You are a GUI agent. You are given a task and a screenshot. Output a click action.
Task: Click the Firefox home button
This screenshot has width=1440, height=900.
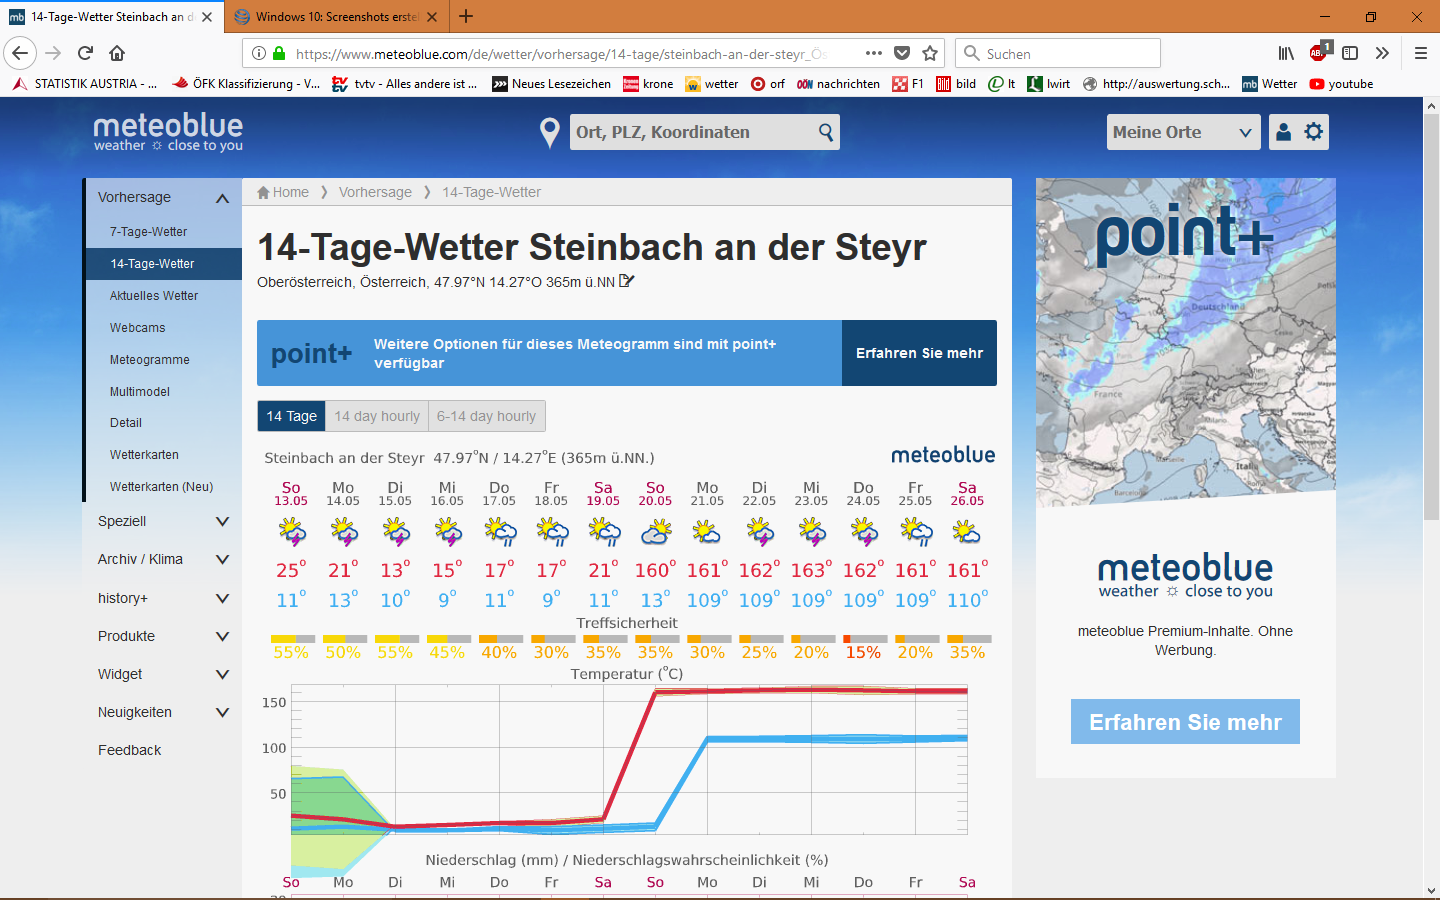pos(117,53)
